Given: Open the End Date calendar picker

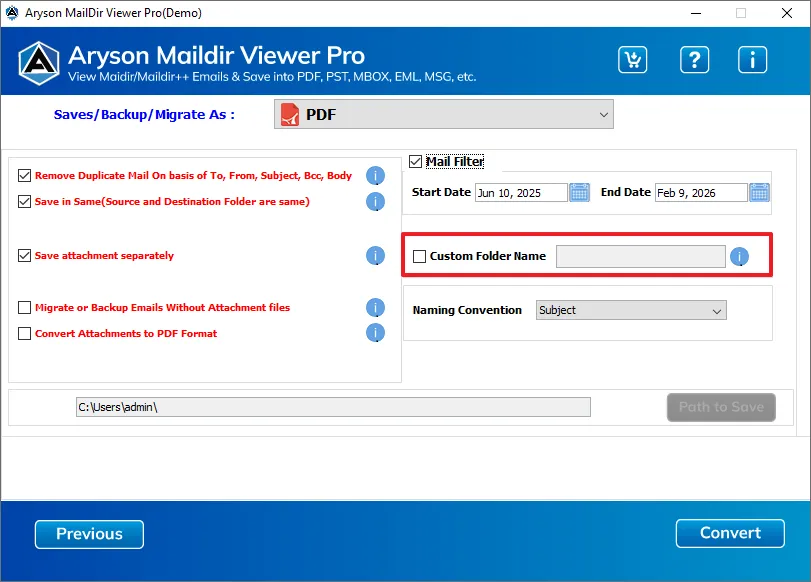Looking at the screenshot, I should [759, 192].
